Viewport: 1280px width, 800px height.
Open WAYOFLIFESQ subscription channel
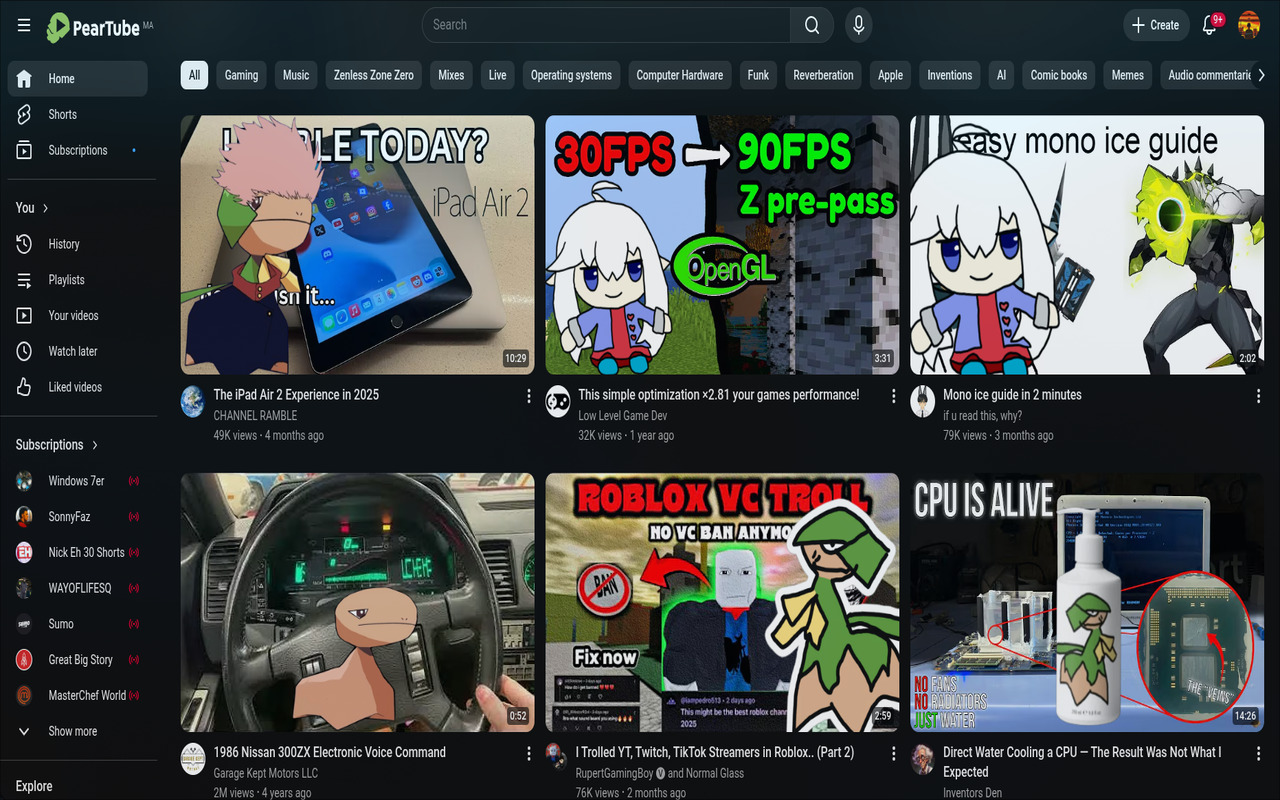coord(77,588)
